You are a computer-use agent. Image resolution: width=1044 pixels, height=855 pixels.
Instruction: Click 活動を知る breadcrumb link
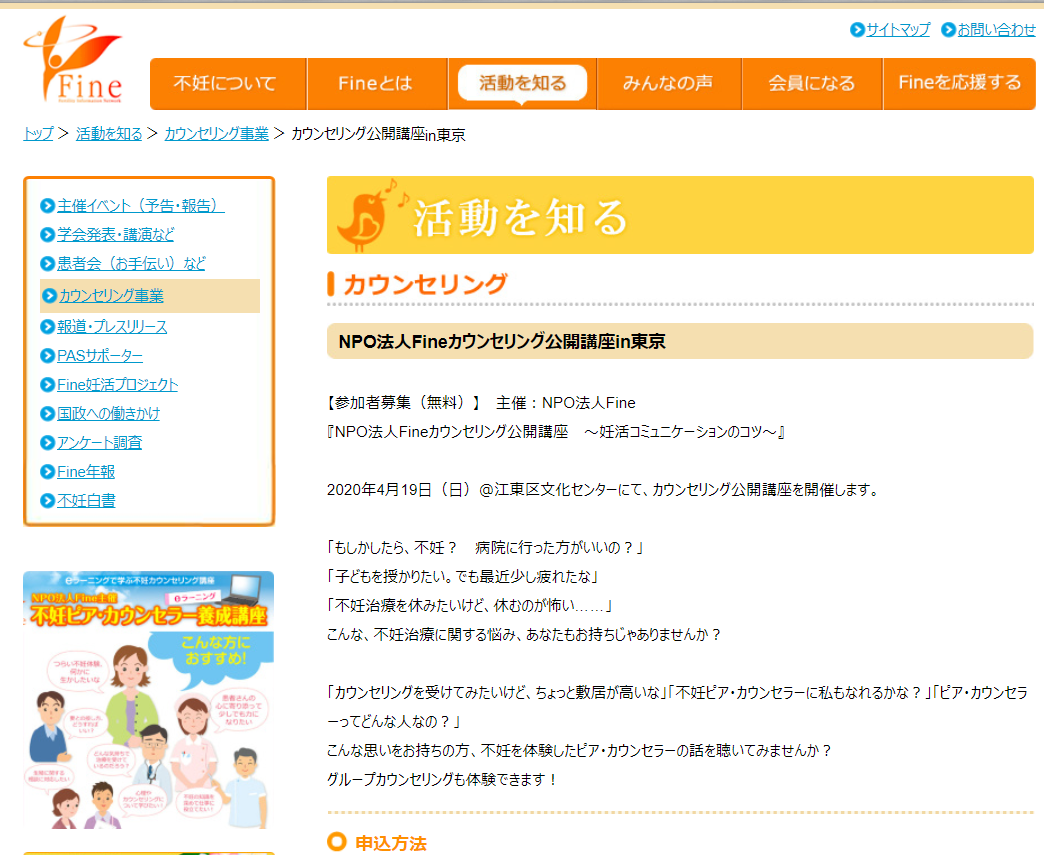point(109,134)
